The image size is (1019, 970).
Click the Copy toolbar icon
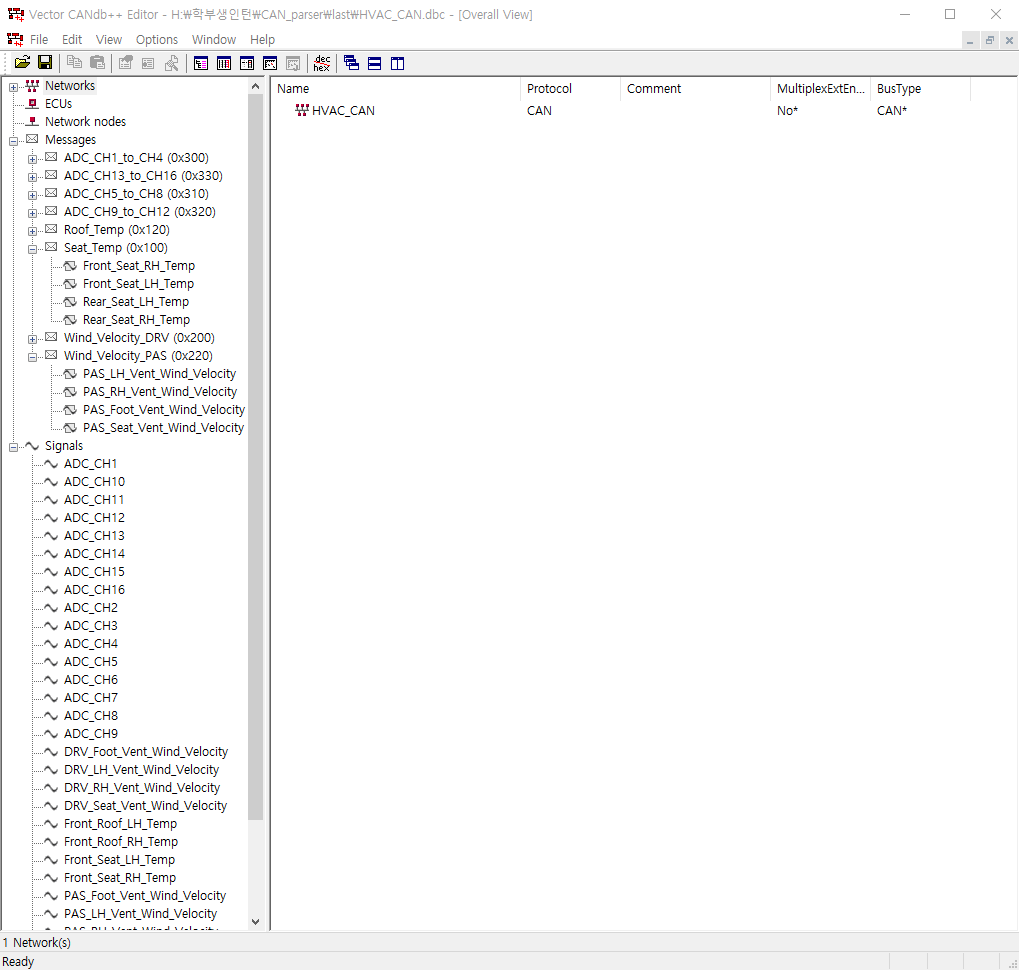(75, 63)
